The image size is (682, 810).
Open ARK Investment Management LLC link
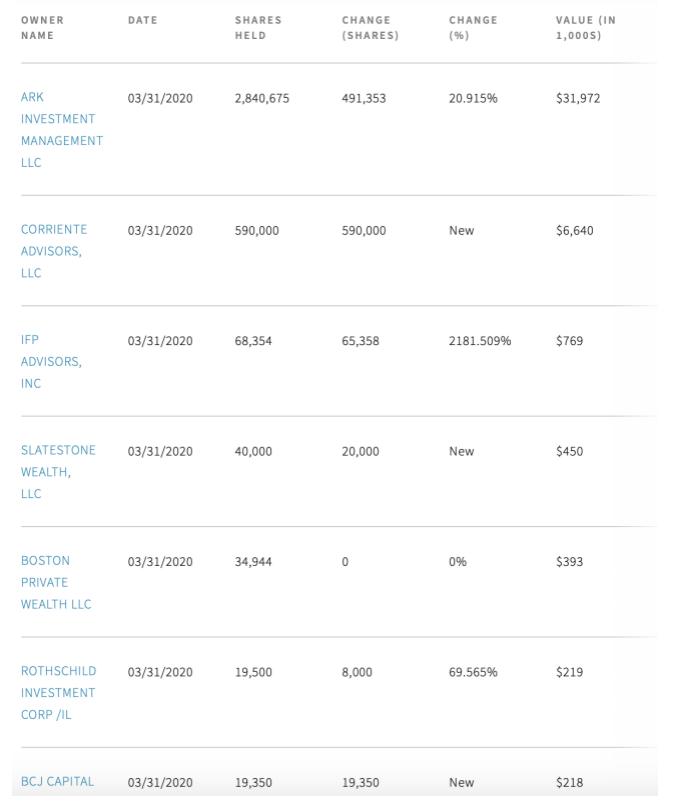click(x=61, y=130)
